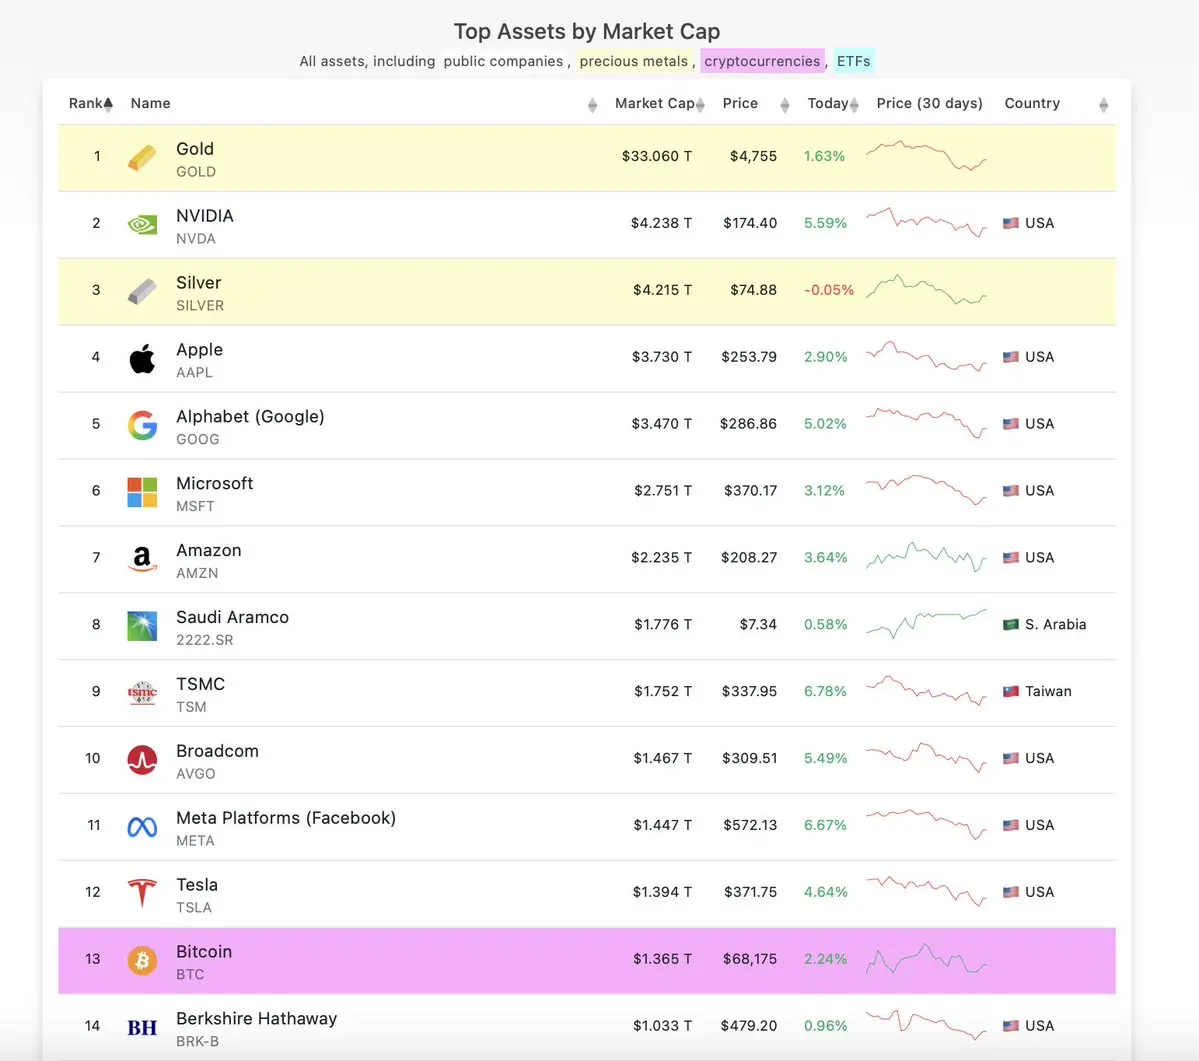Click the NVIDIA logo icon

tap(142, 224)
